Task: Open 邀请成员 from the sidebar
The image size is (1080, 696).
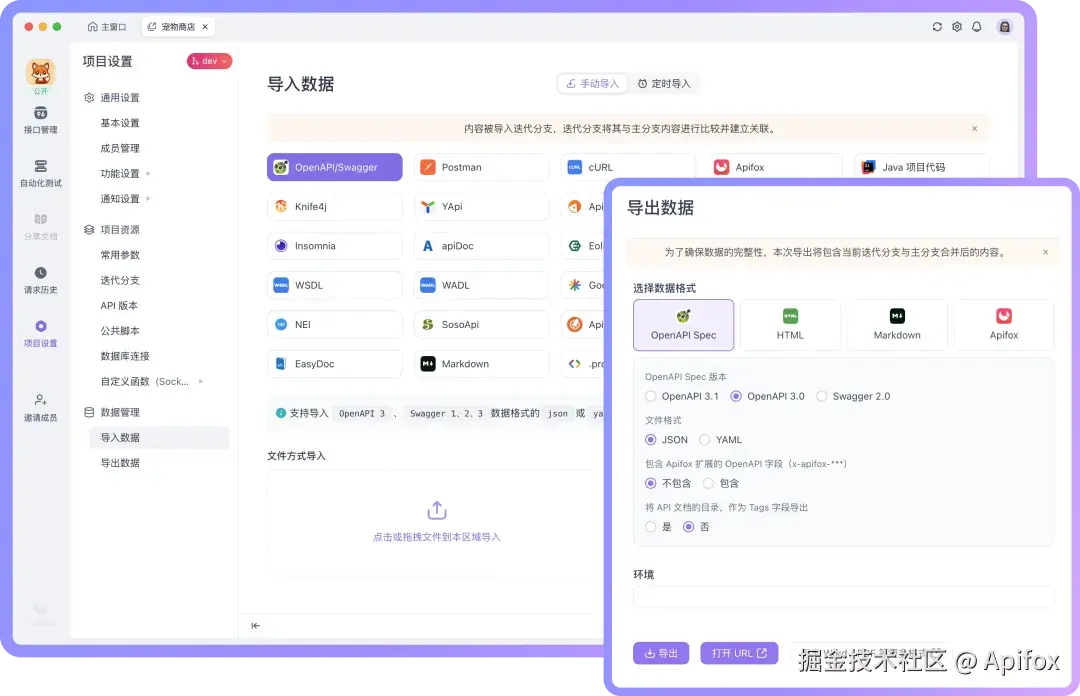Action: (40, 410)
